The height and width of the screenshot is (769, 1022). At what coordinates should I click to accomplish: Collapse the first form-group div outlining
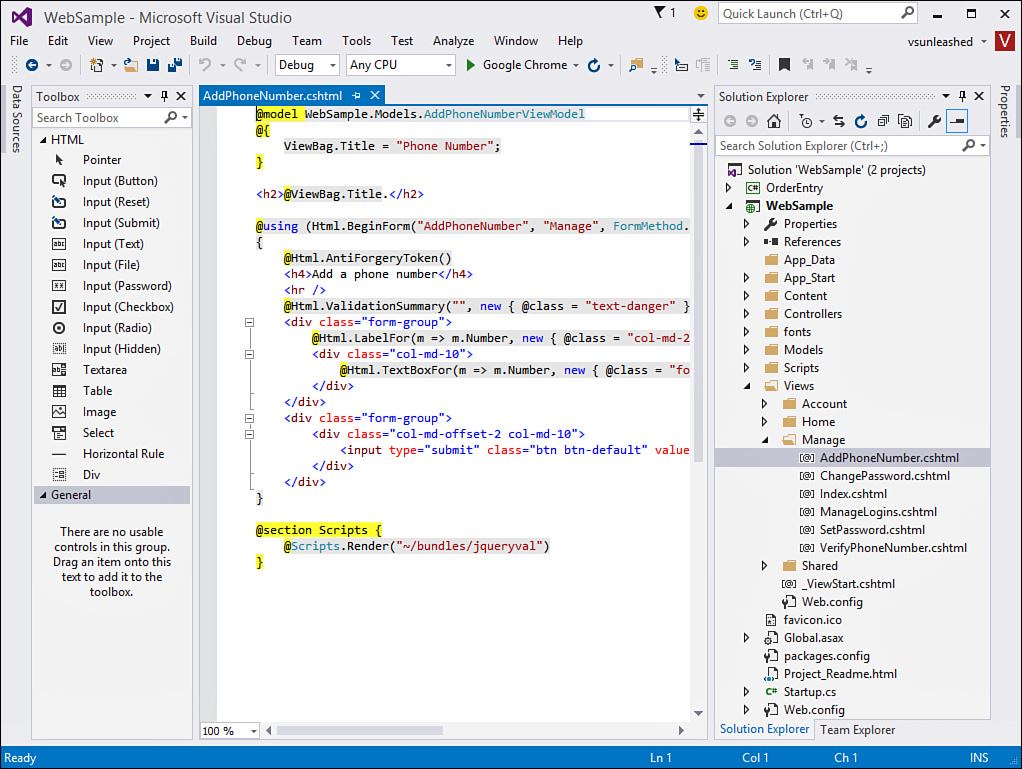249,323
